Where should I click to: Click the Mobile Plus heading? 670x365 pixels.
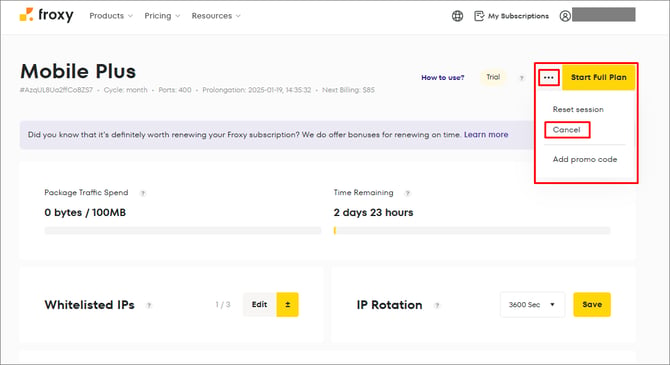[78, 71]
